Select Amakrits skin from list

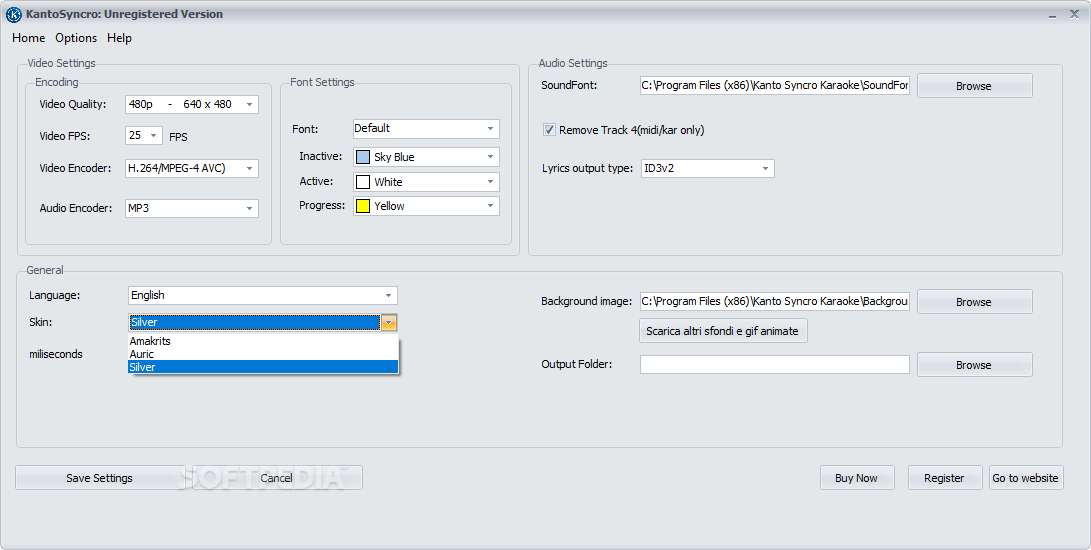click(263, 341)
